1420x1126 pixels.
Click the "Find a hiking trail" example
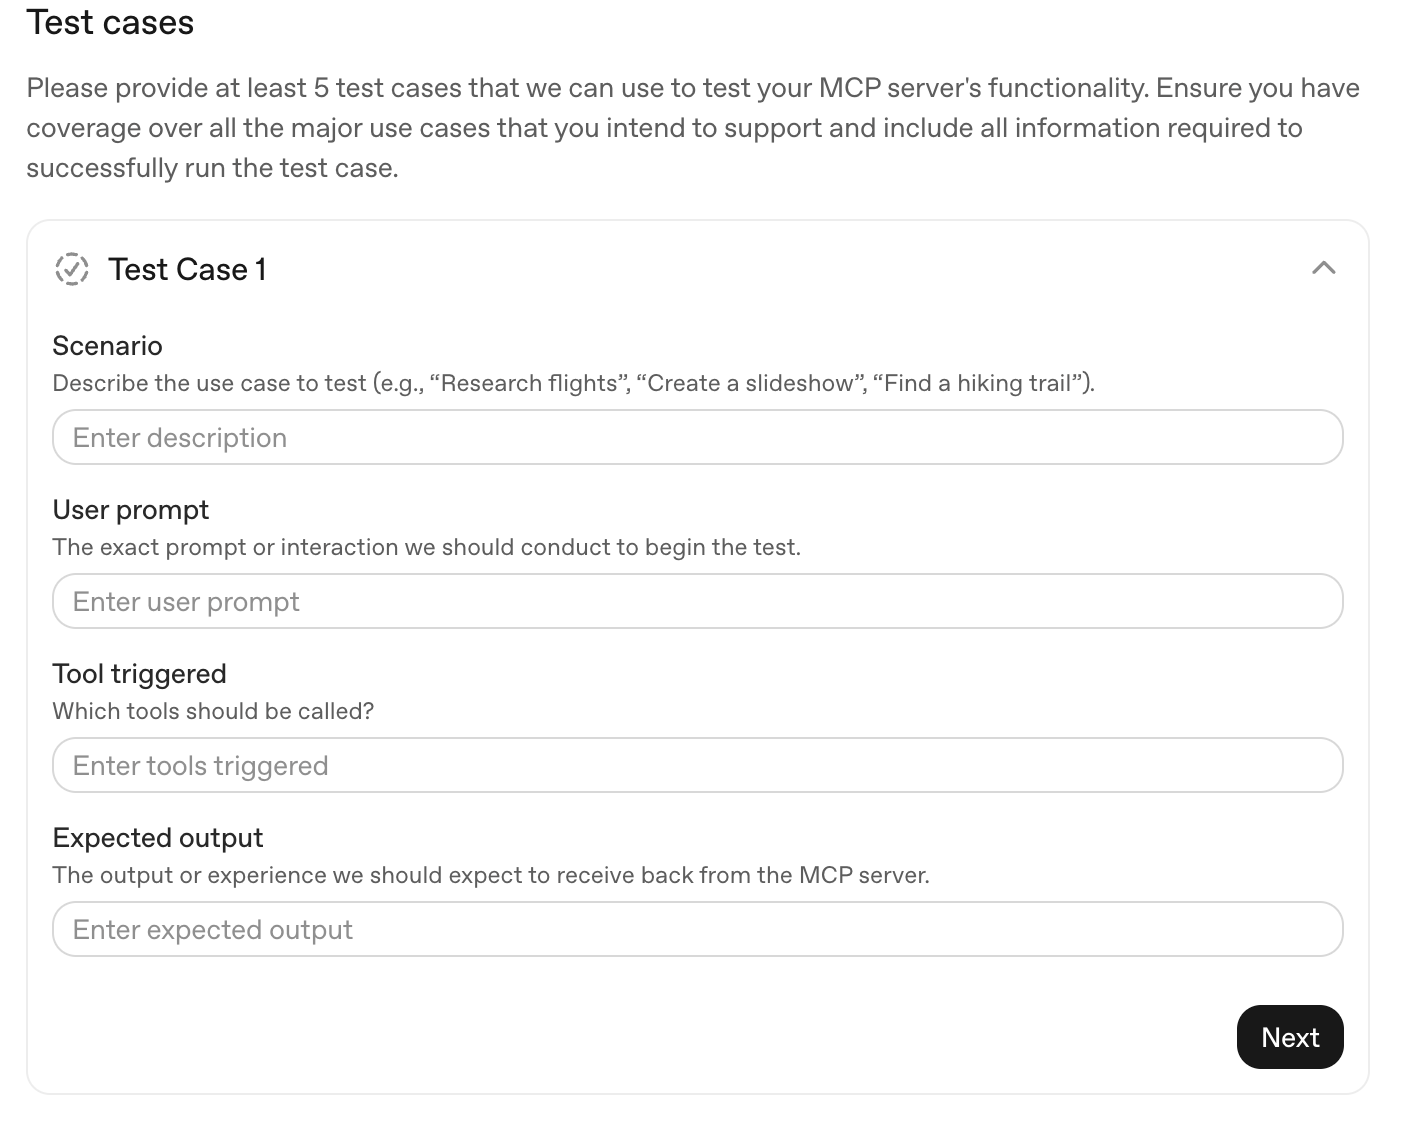[x=980, y=383]
